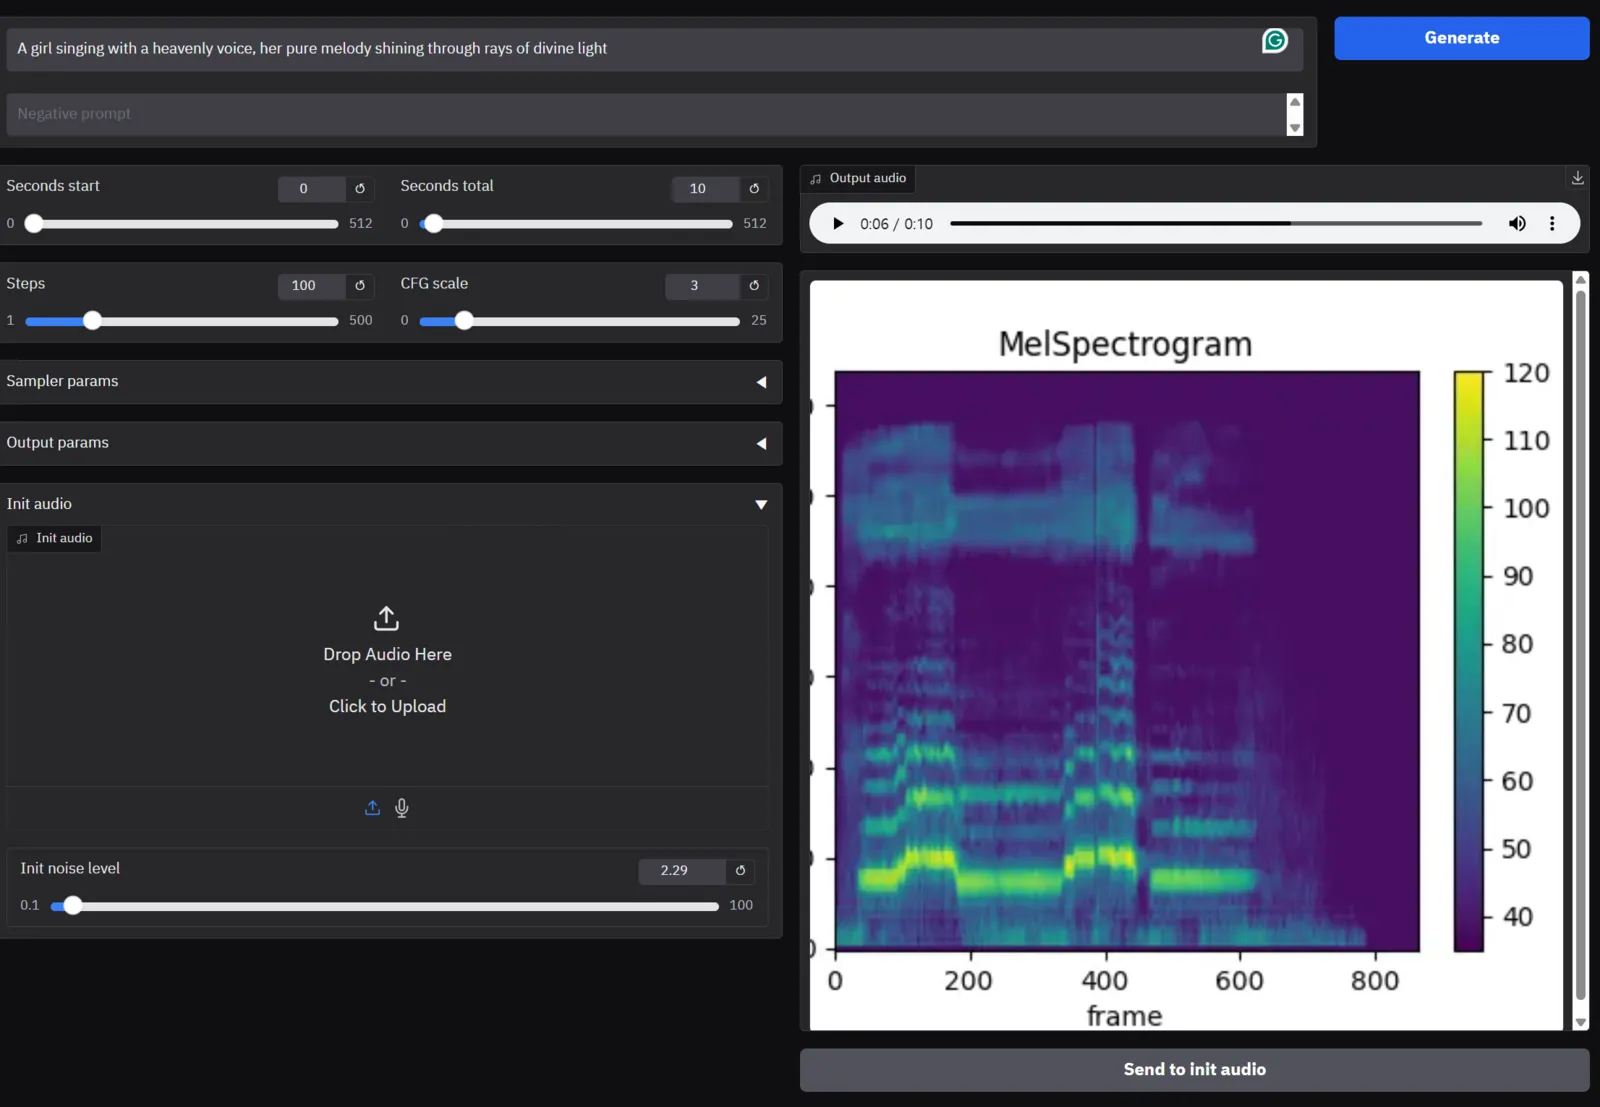The width and height of the screenshot is (1600, 1107).
Task: Click the MelSpectrogram image
Action: [1186, 655]
